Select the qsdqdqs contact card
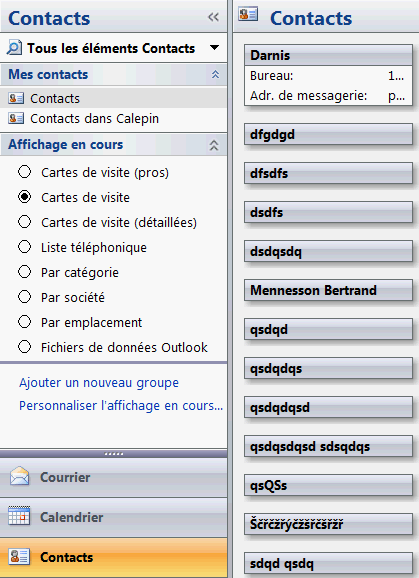 328,368
